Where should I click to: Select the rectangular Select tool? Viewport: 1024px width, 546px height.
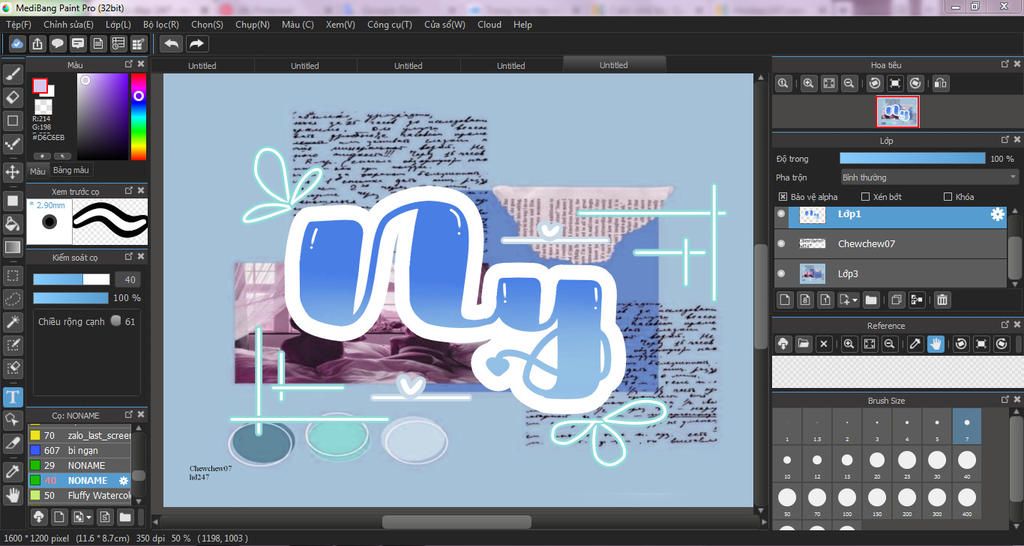(12, 276)
